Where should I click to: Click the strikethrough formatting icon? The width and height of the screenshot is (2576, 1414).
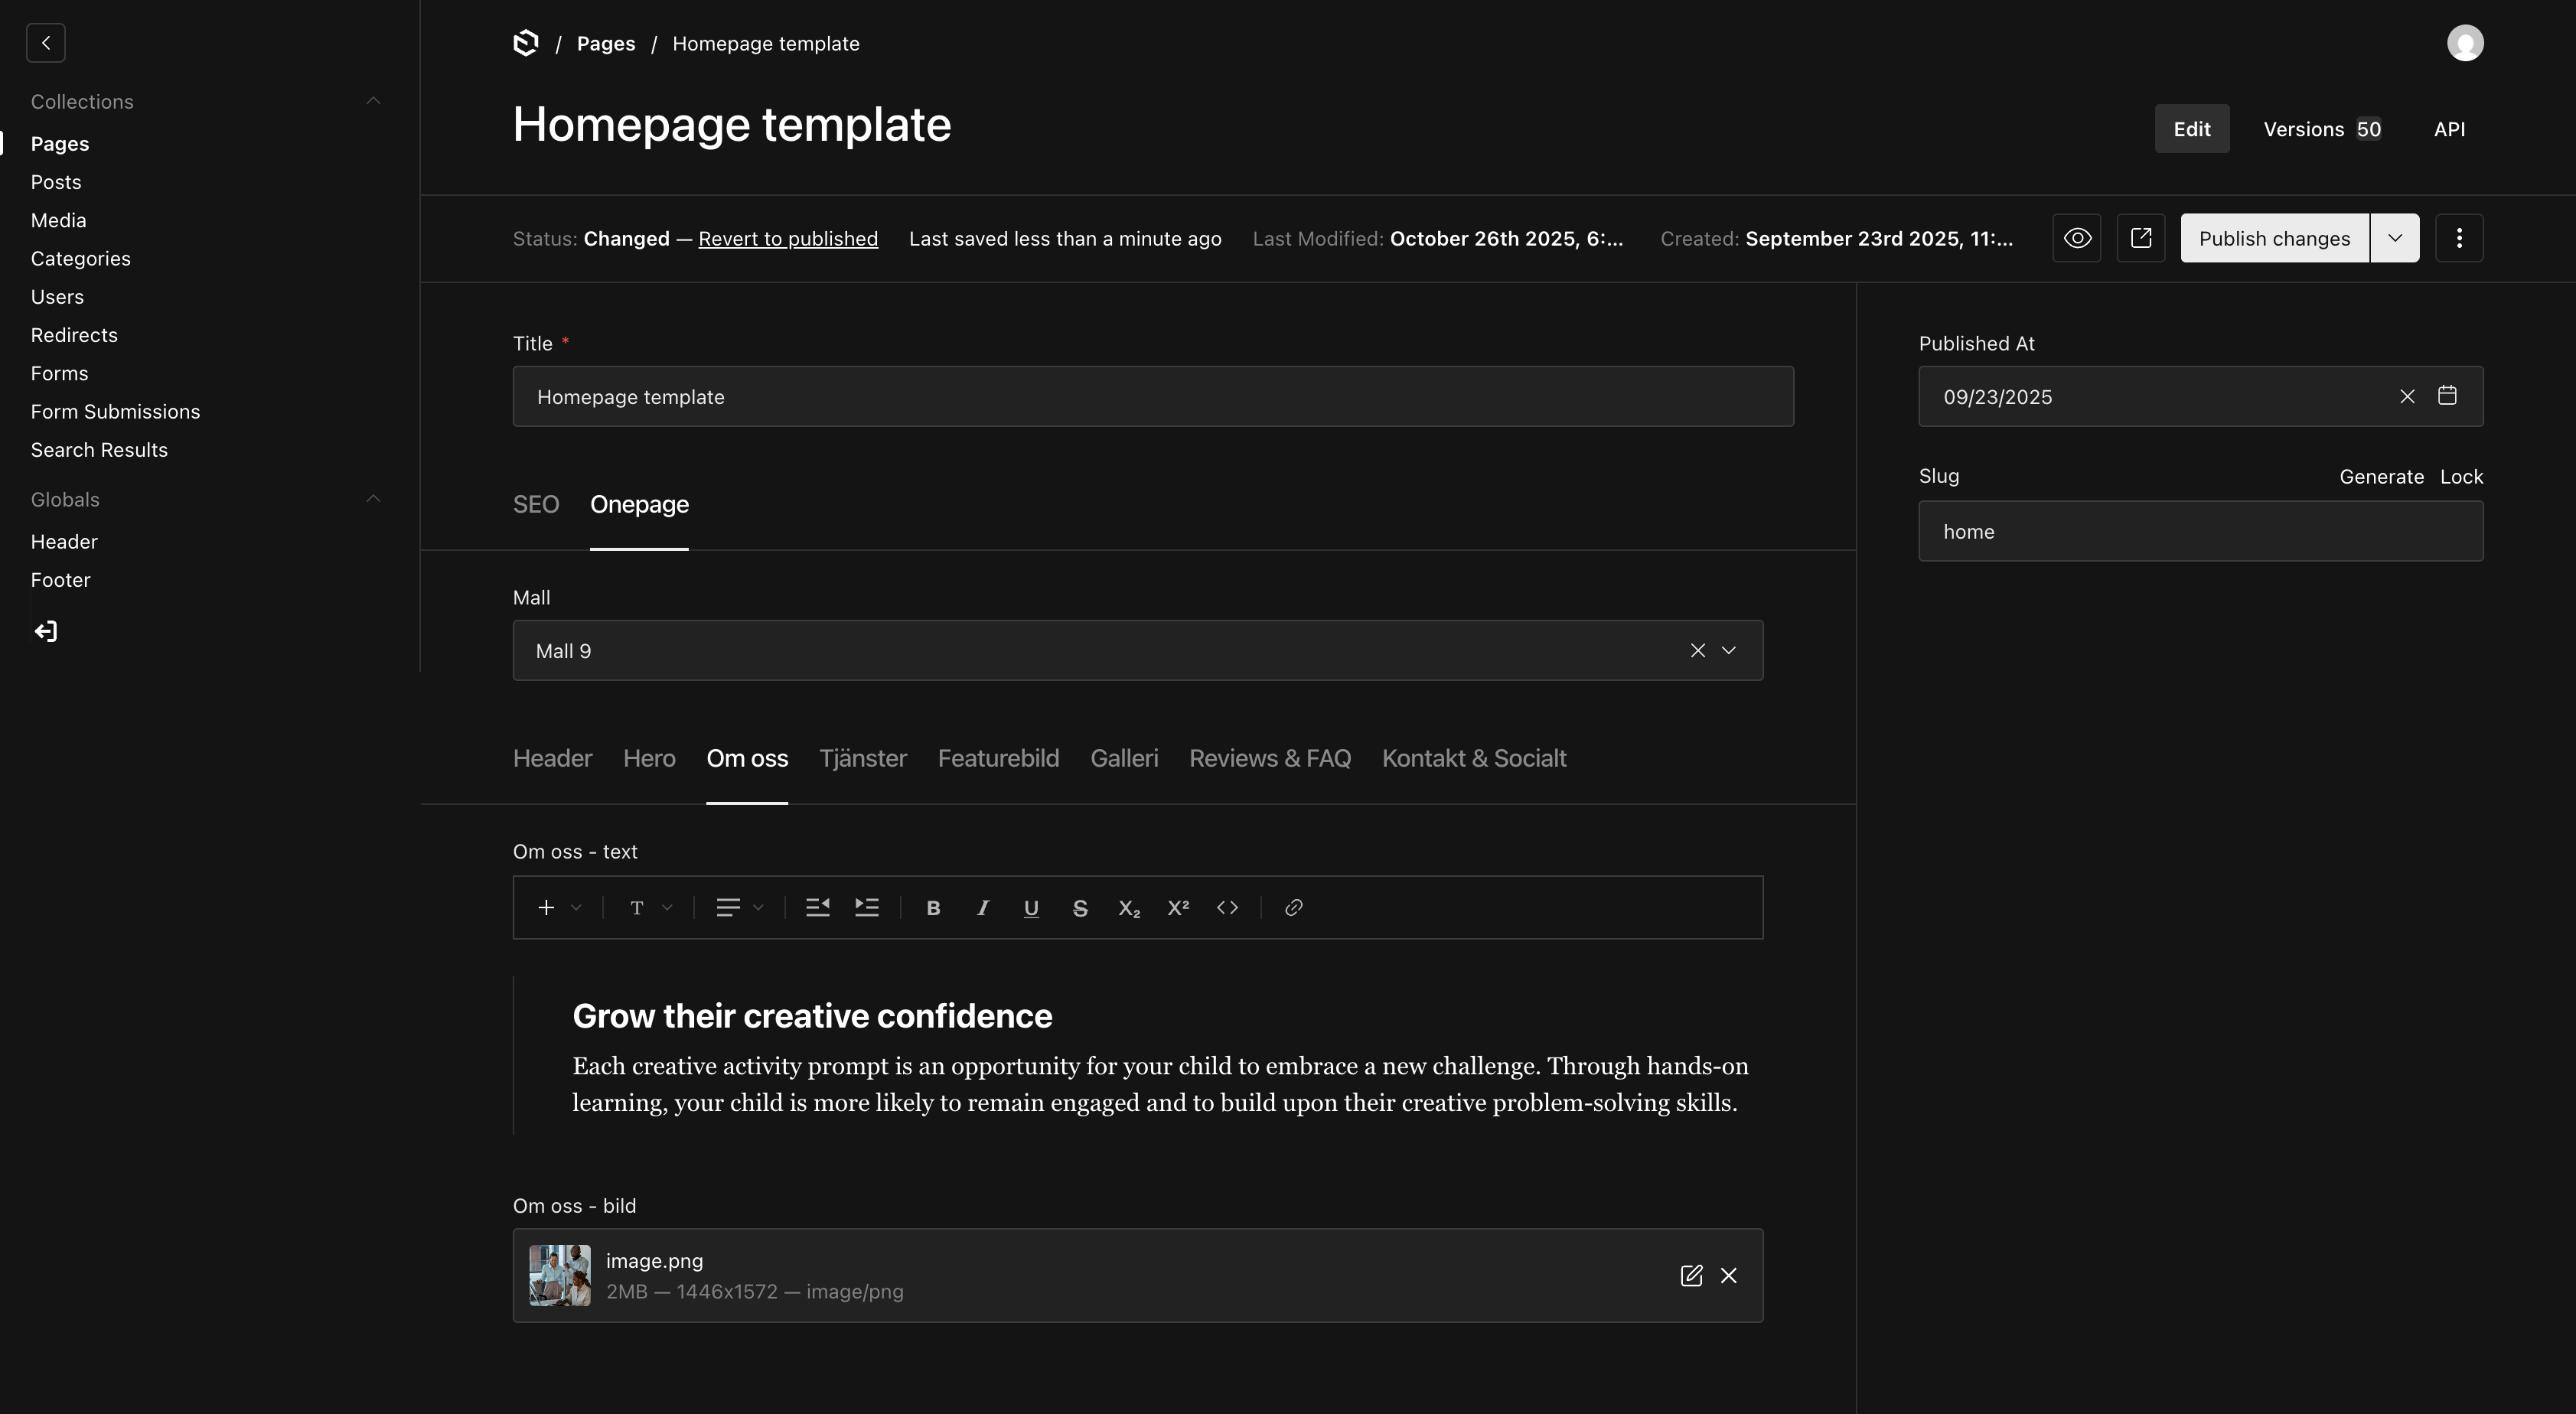coord(1080,908)
